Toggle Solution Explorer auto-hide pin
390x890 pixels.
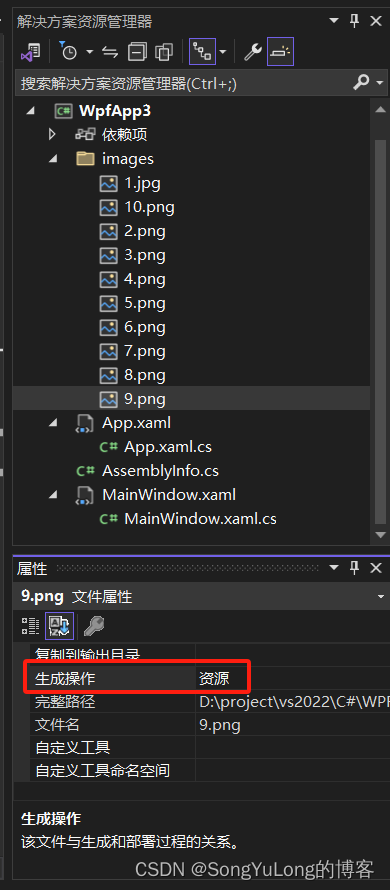[355, 22]
